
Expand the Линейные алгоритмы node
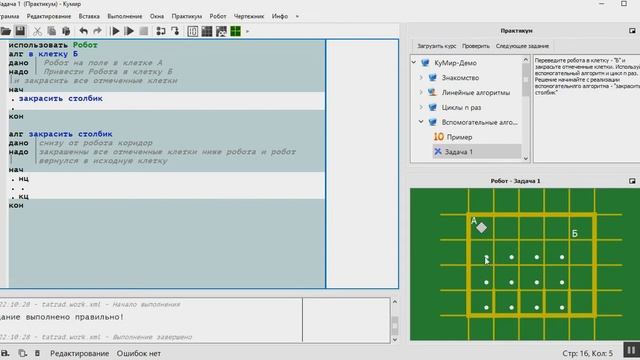point(421,92)
